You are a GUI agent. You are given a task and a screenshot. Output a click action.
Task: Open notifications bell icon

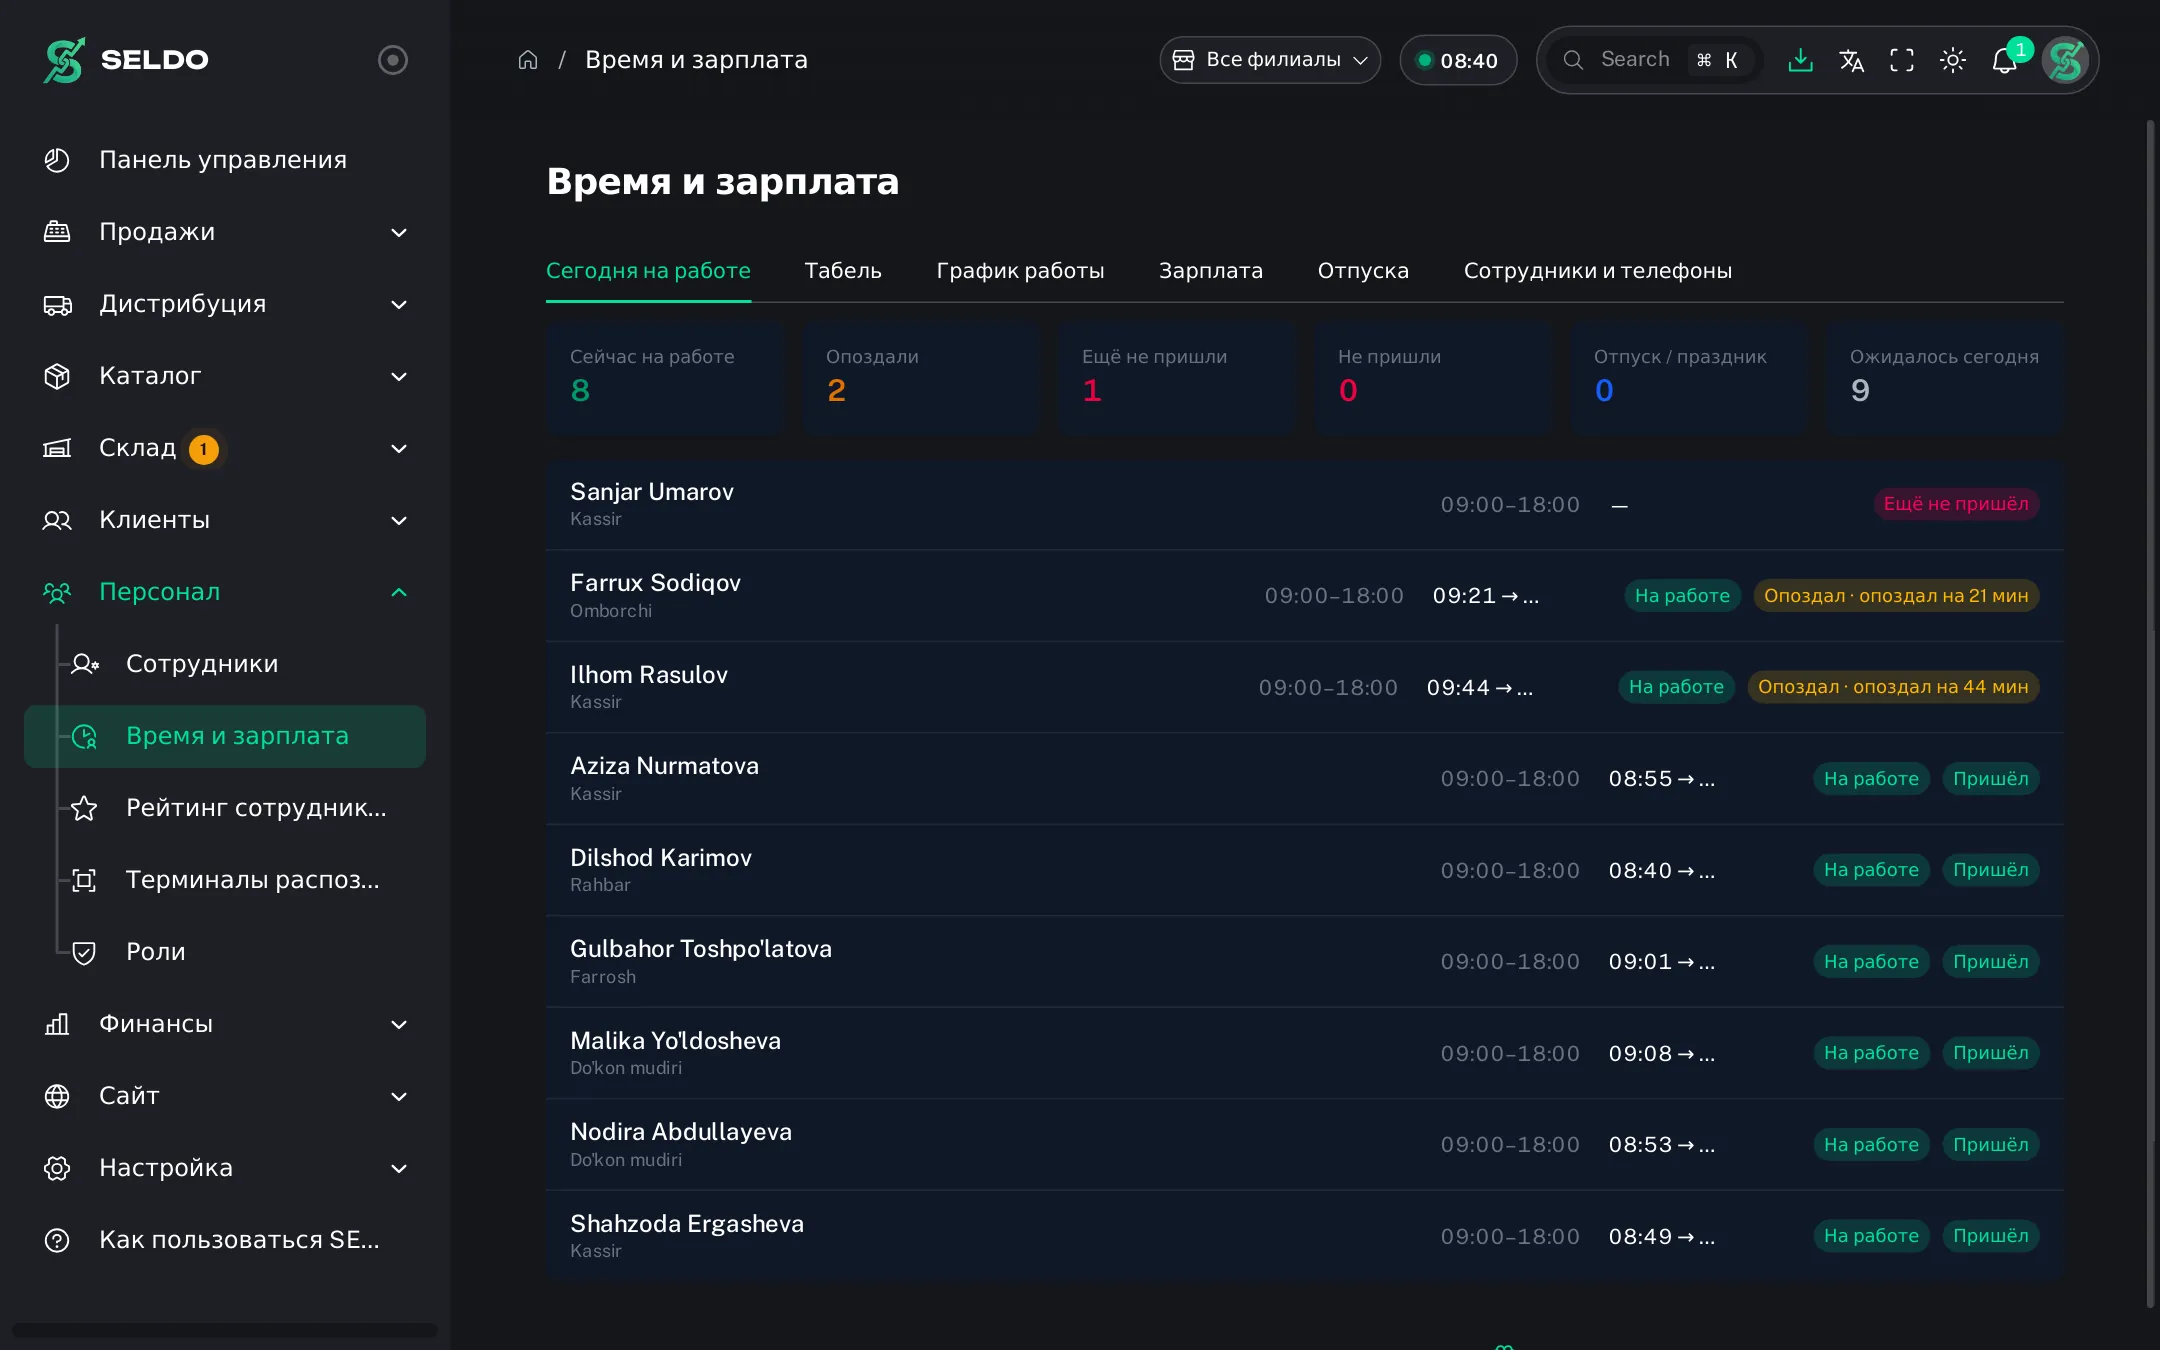click(x=2005, y=60)
